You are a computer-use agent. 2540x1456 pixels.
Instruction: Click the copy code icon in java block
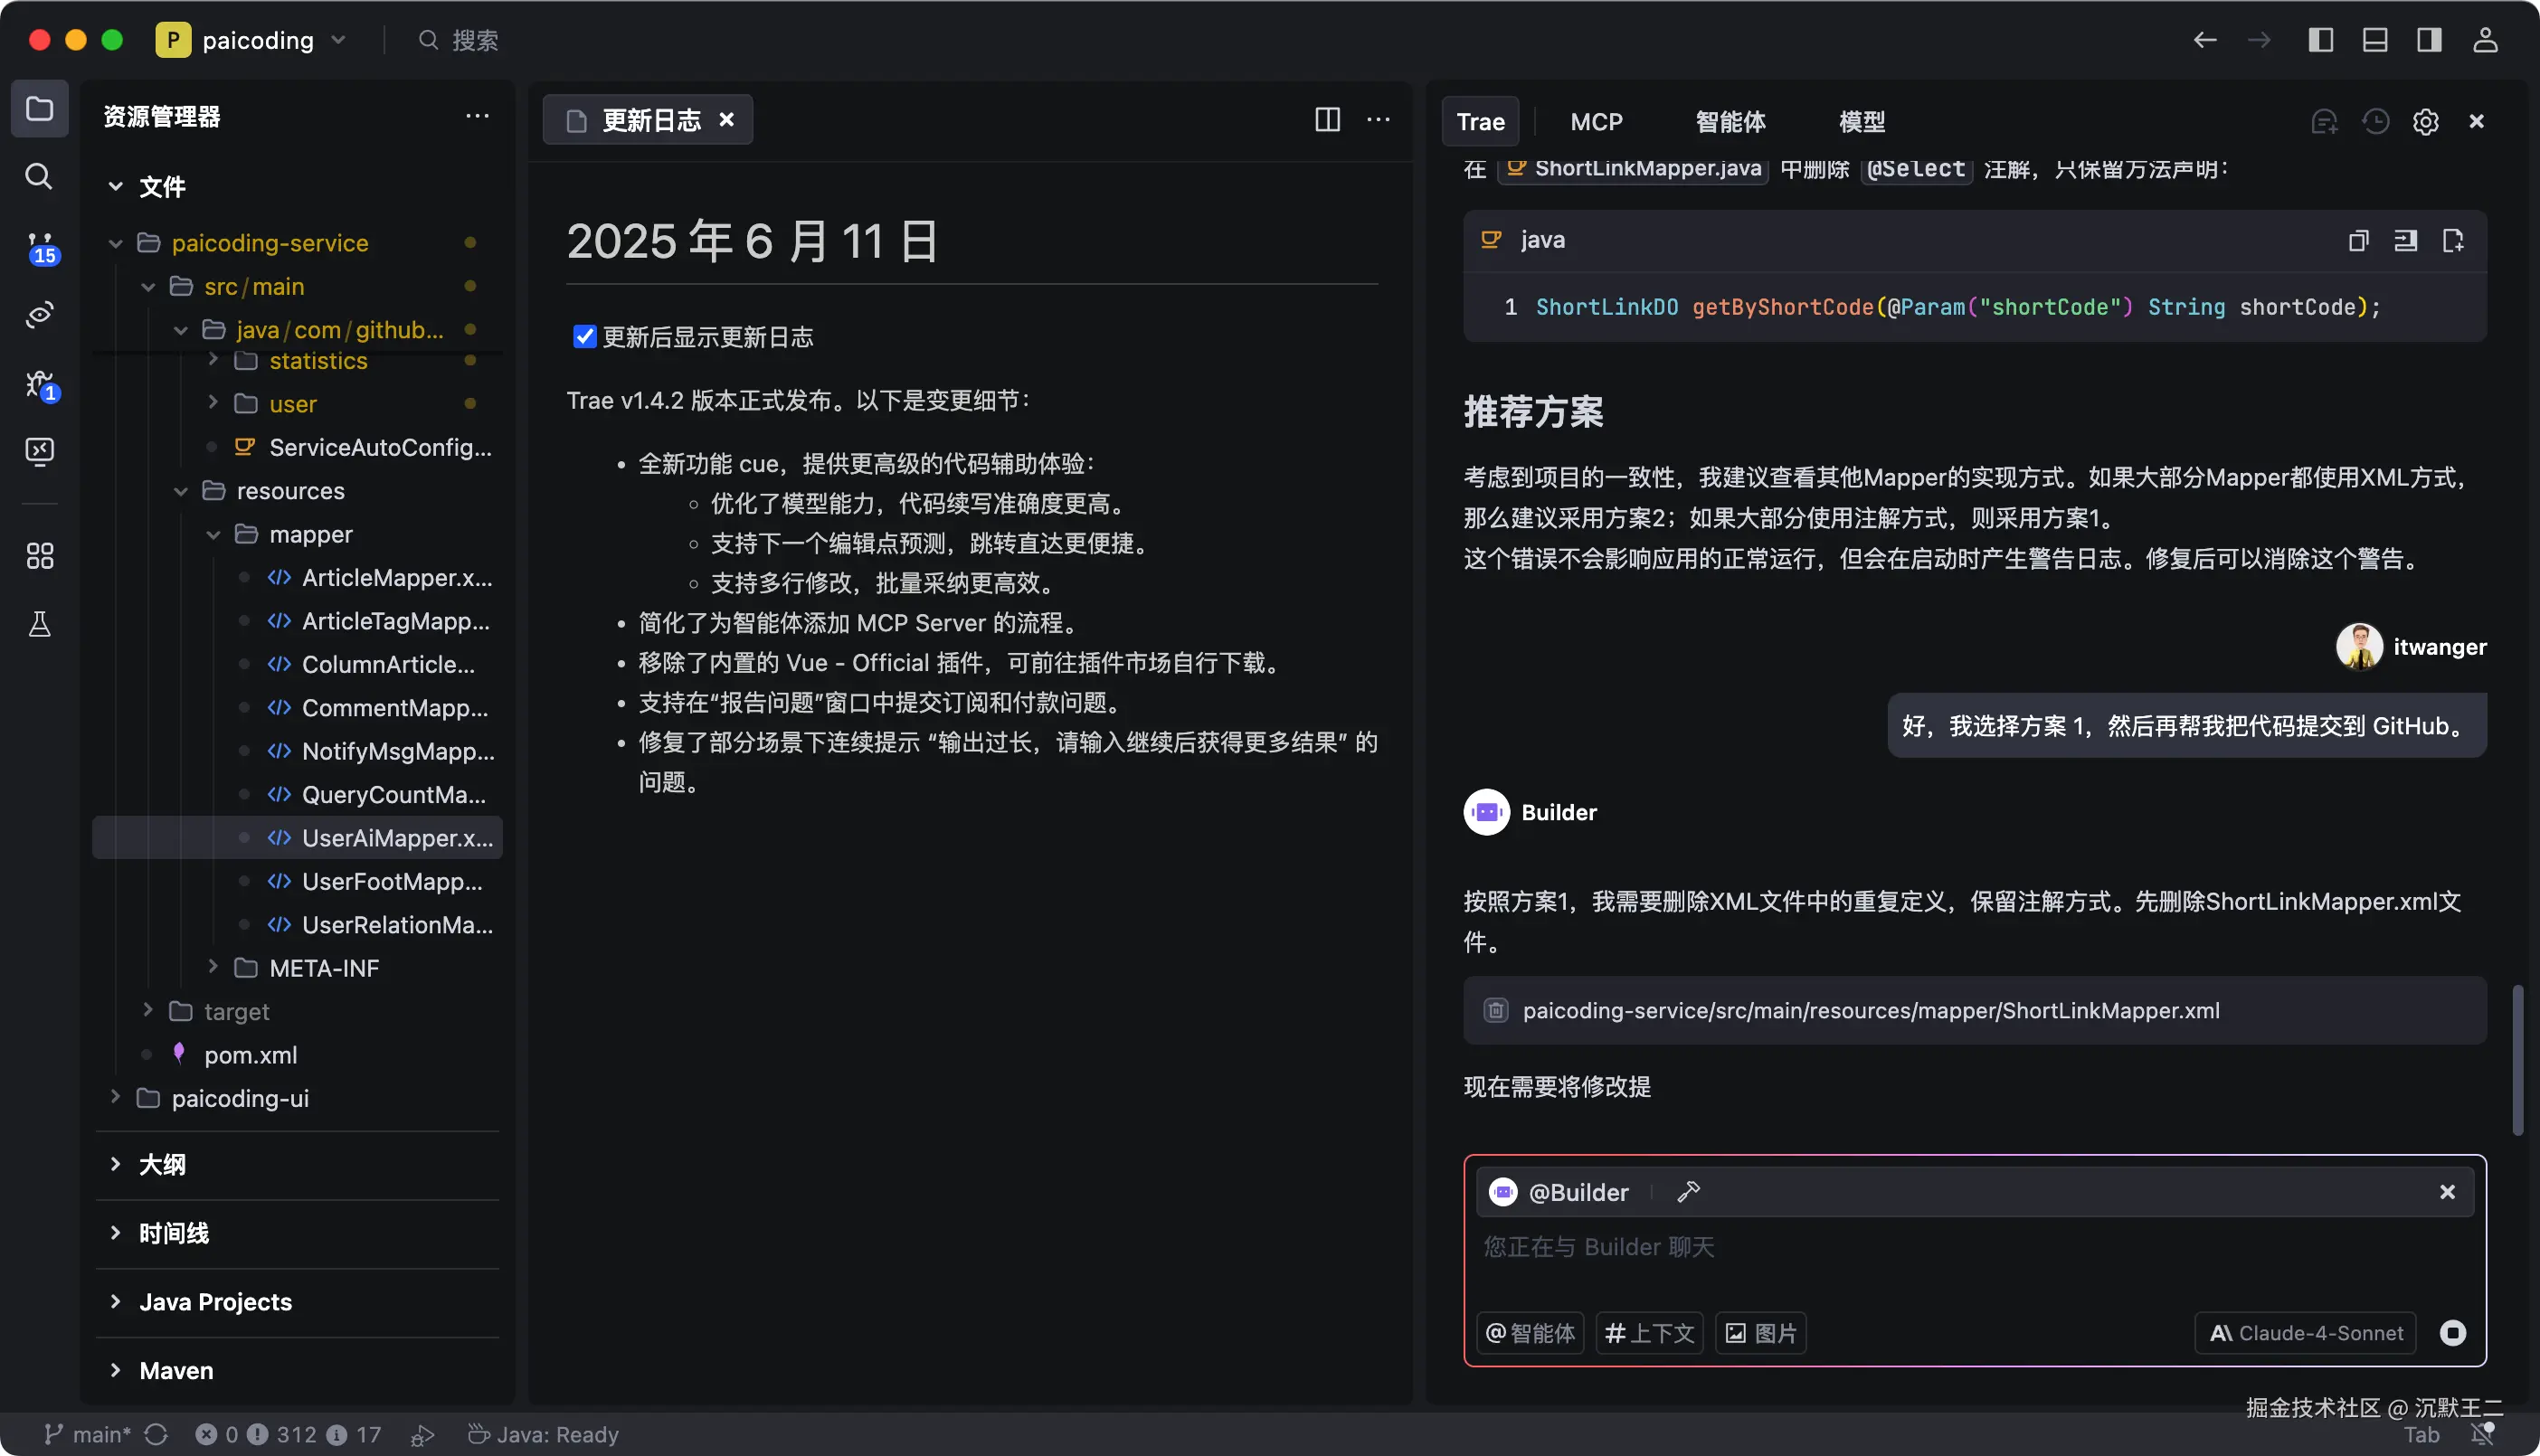pos(2358,240)
